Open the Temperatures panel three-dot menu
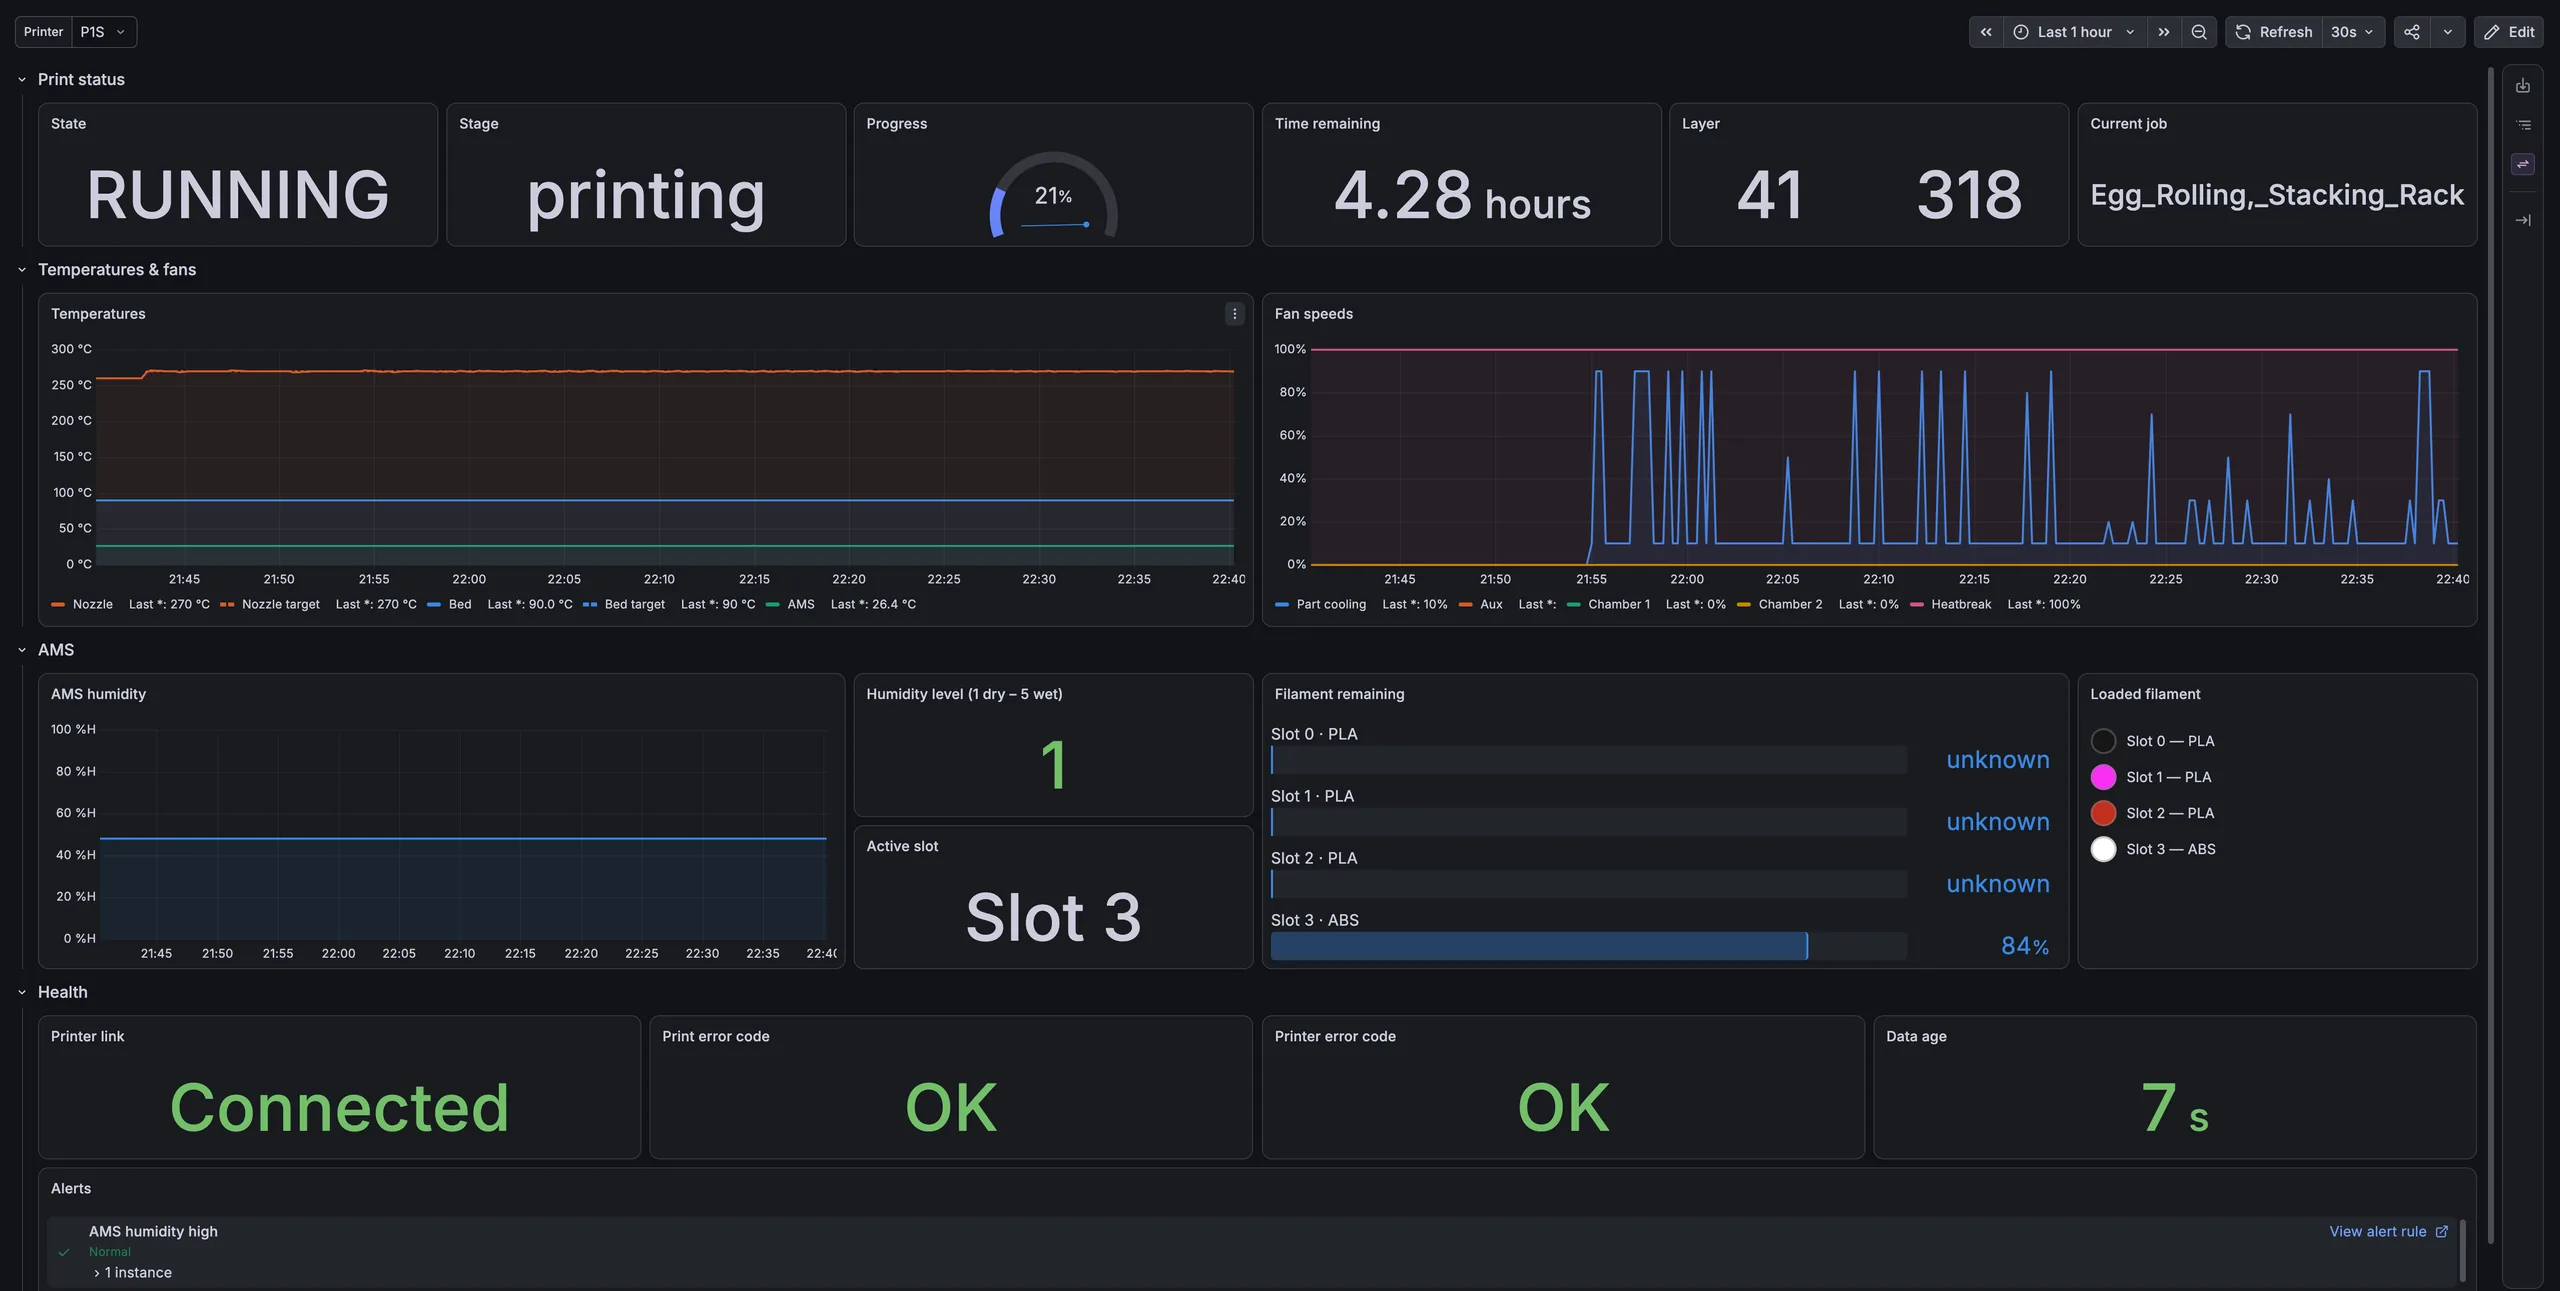Image resolution: width=2560 pixels, height=1291 pixels. (1234, 314)
